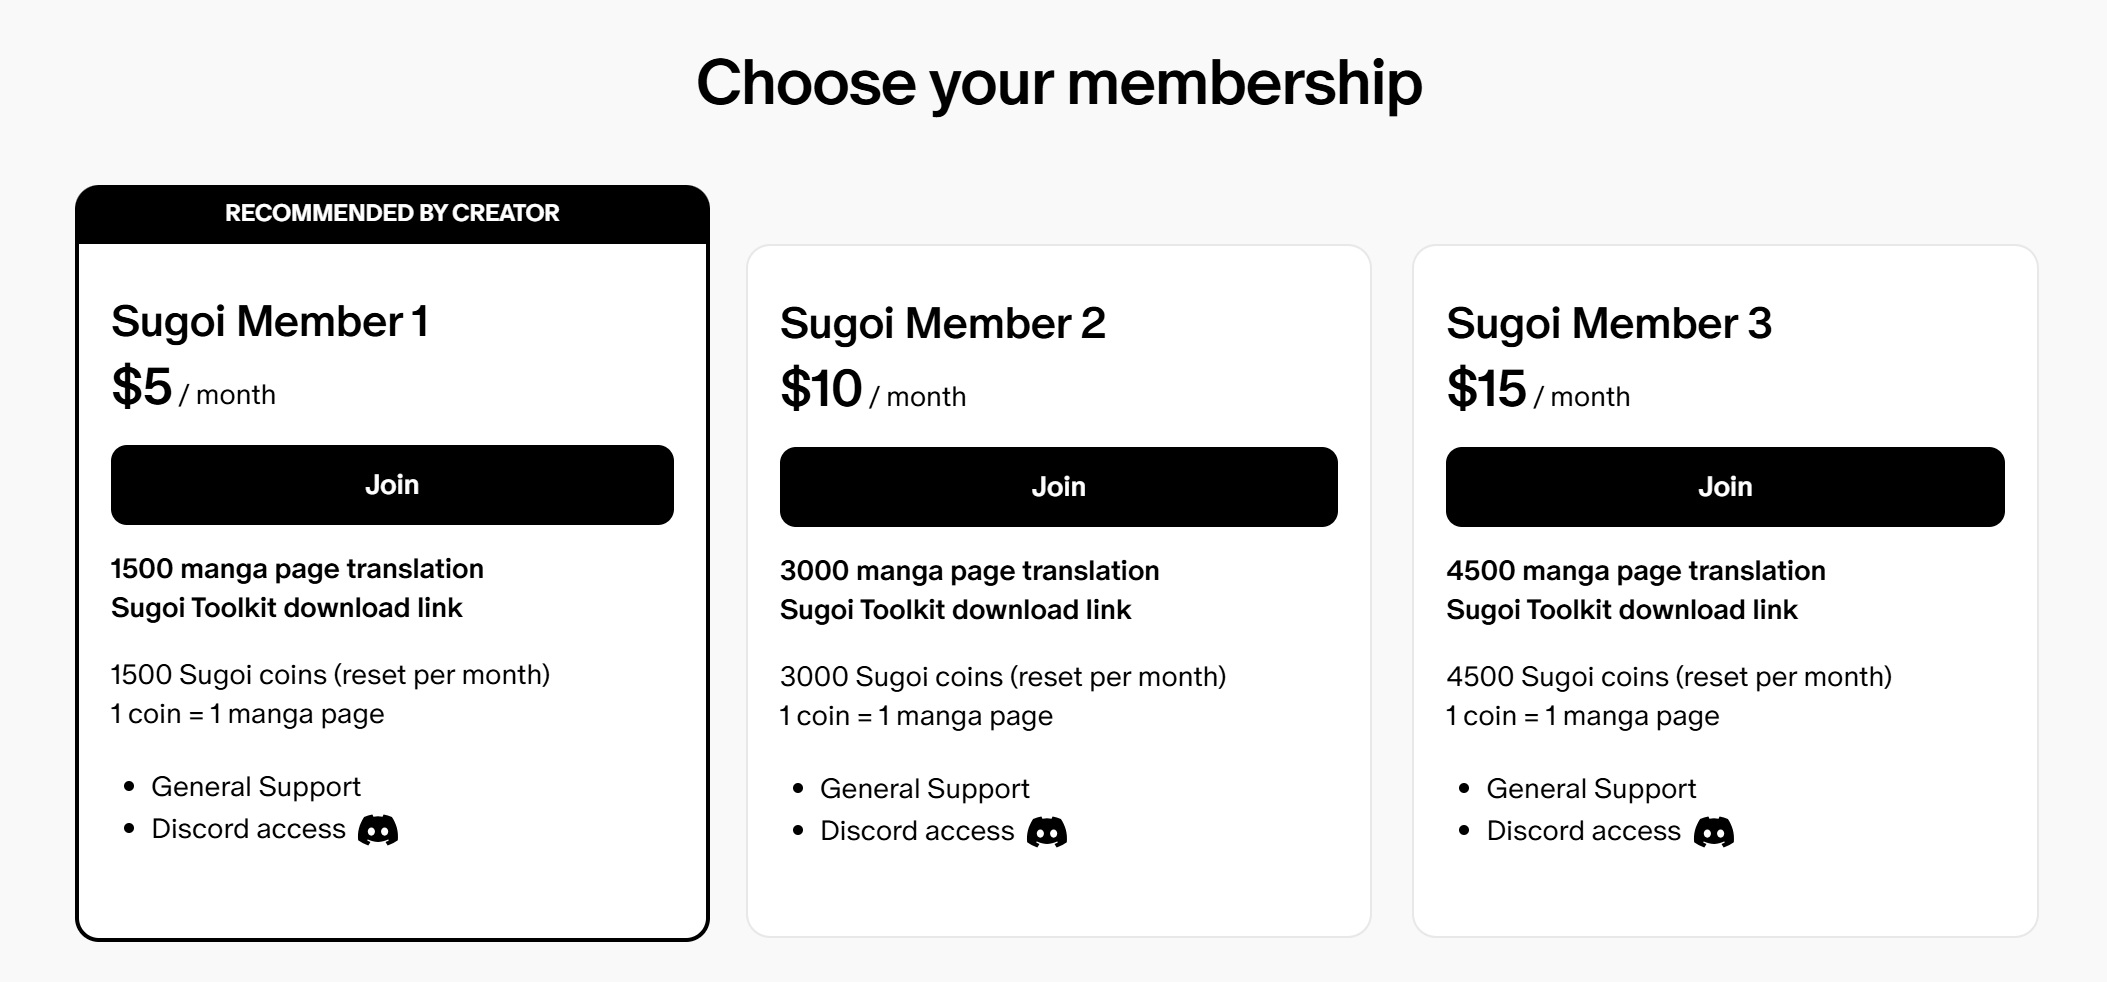The image size is (2107, 982).
Task: Click the 3000 manga page translation text
Action: pyautogui.click(x=969, y=571)
